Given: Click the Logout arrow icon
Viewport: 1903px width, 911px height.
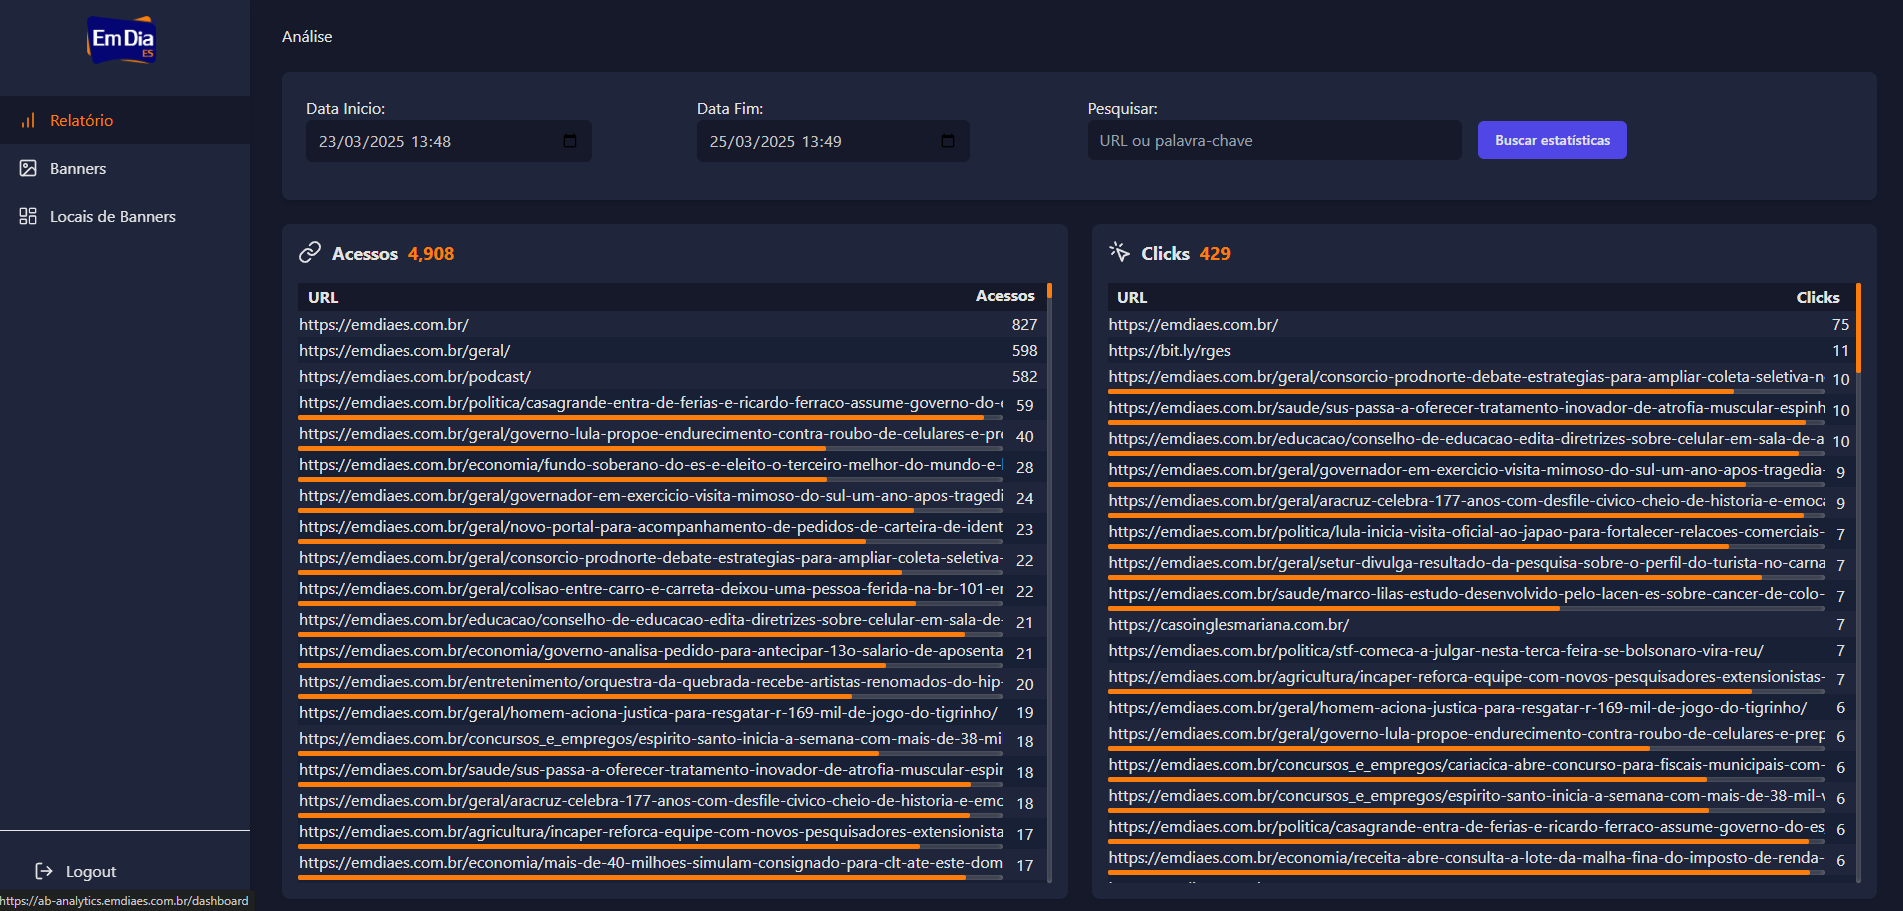Looking at the screenshot, I should pyautogui.click(x=44, y=871).
